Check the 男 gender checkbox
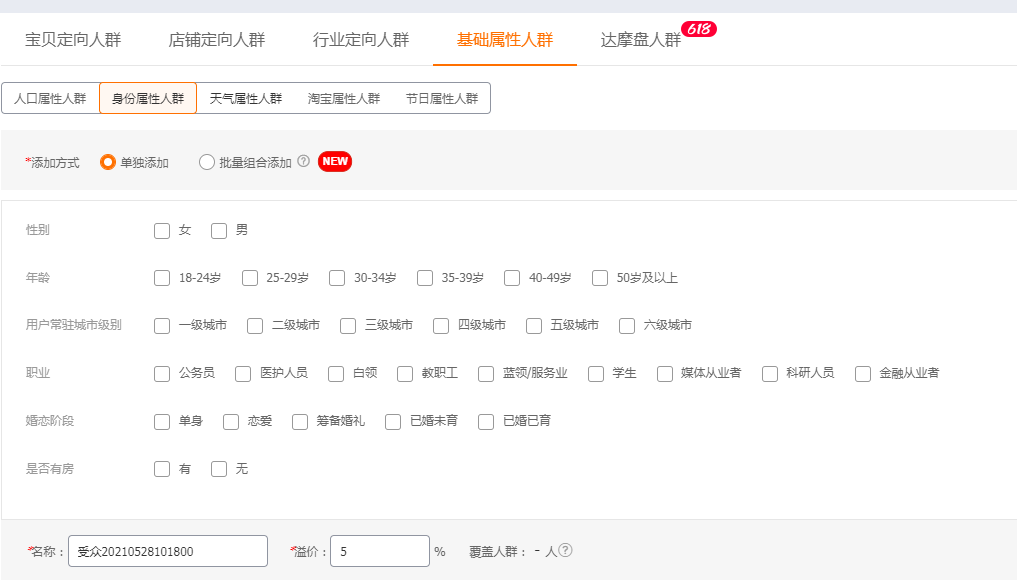This screenshot has width=1017, height=586. (219, 231)
